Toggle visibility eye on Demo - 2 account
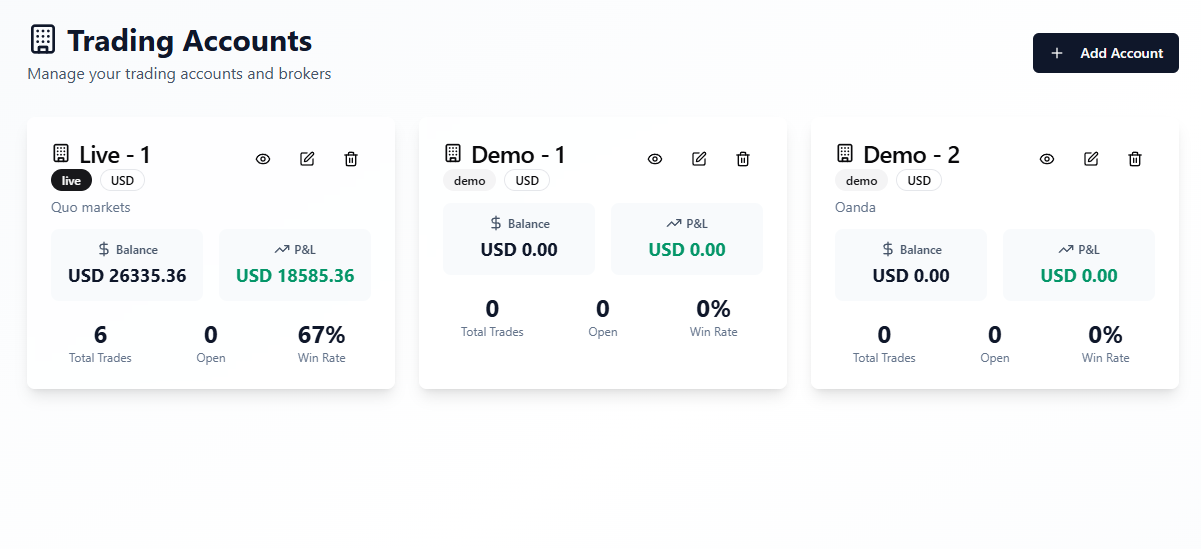The width and height of the screenshot is (1201, 549). [x=1047, y=159]
